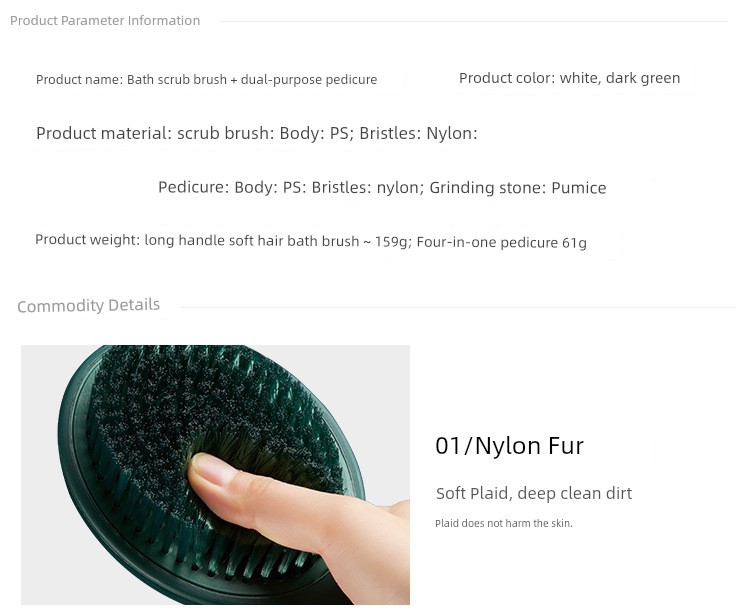This screenshot has height=611, width=750.
Task: Select the 'Product weight' specification line
Action: point(311,241)
